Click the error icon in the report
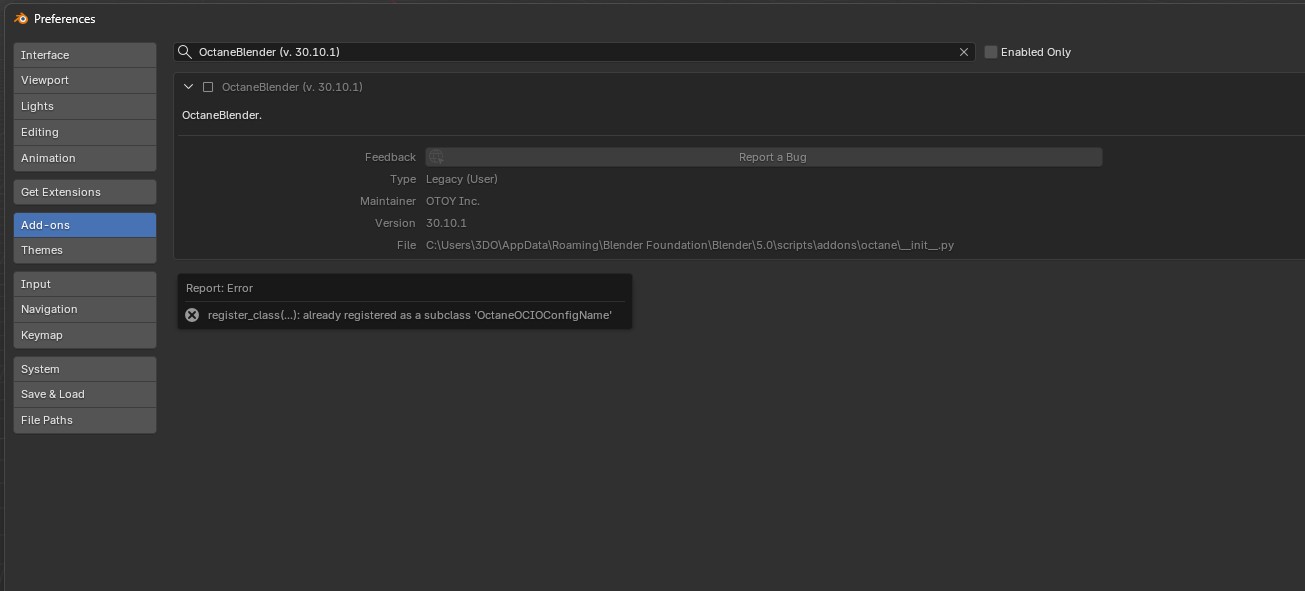The image size is (1305, 591). (x=192, y=315)
